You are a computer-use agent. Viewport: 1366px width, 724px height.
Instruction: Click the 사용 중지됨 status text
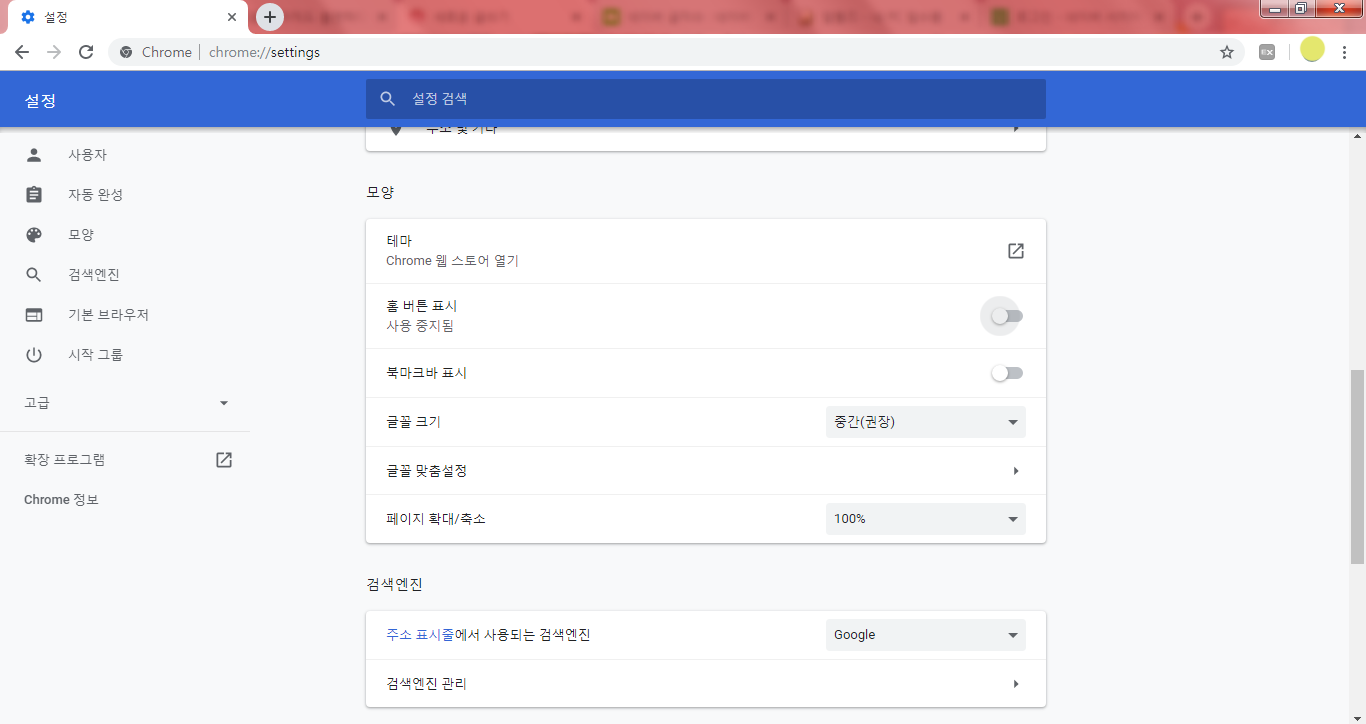(x=420, y=326)
